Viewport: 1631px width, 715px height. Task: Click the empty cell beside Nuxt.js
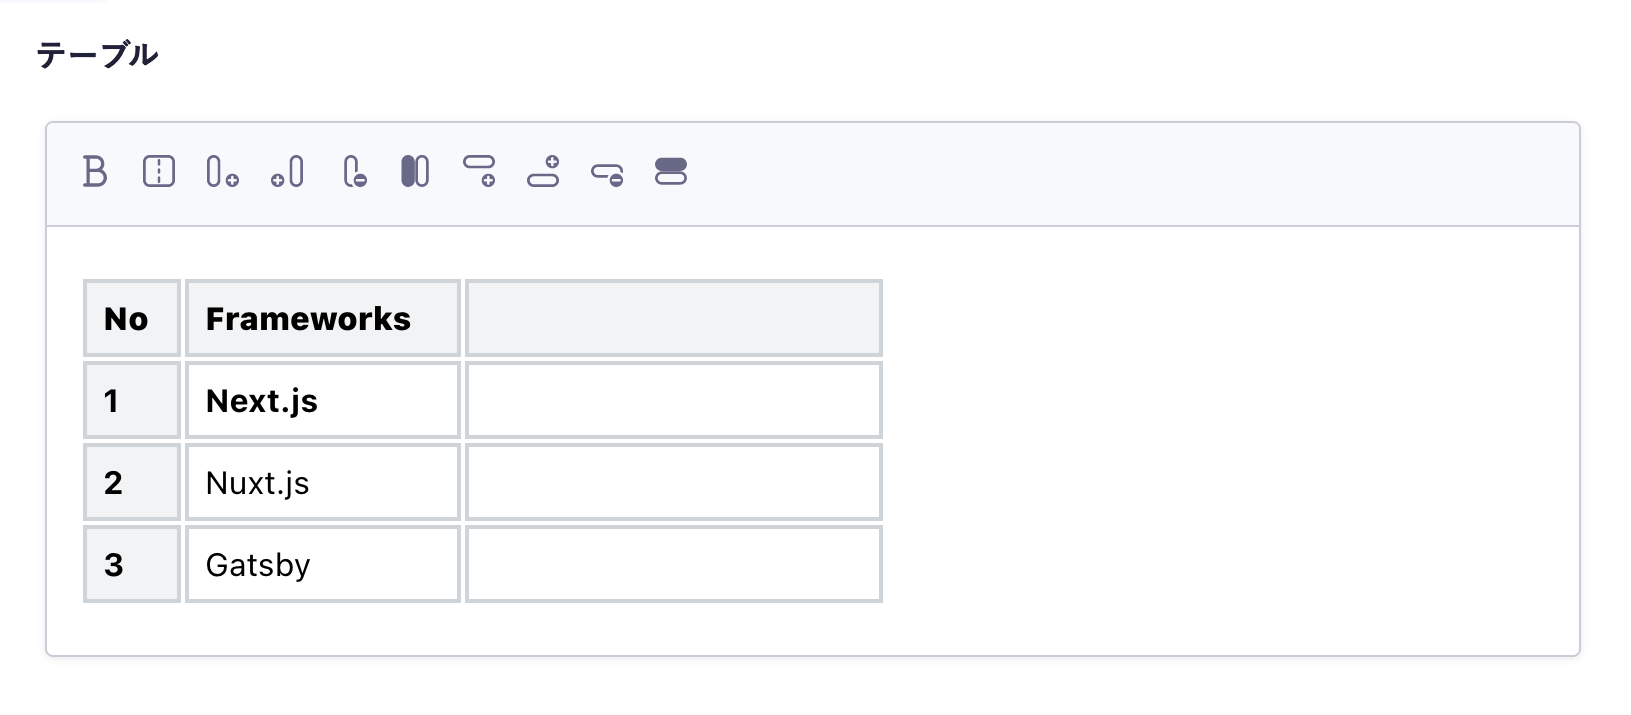click(x=673, y=483)
